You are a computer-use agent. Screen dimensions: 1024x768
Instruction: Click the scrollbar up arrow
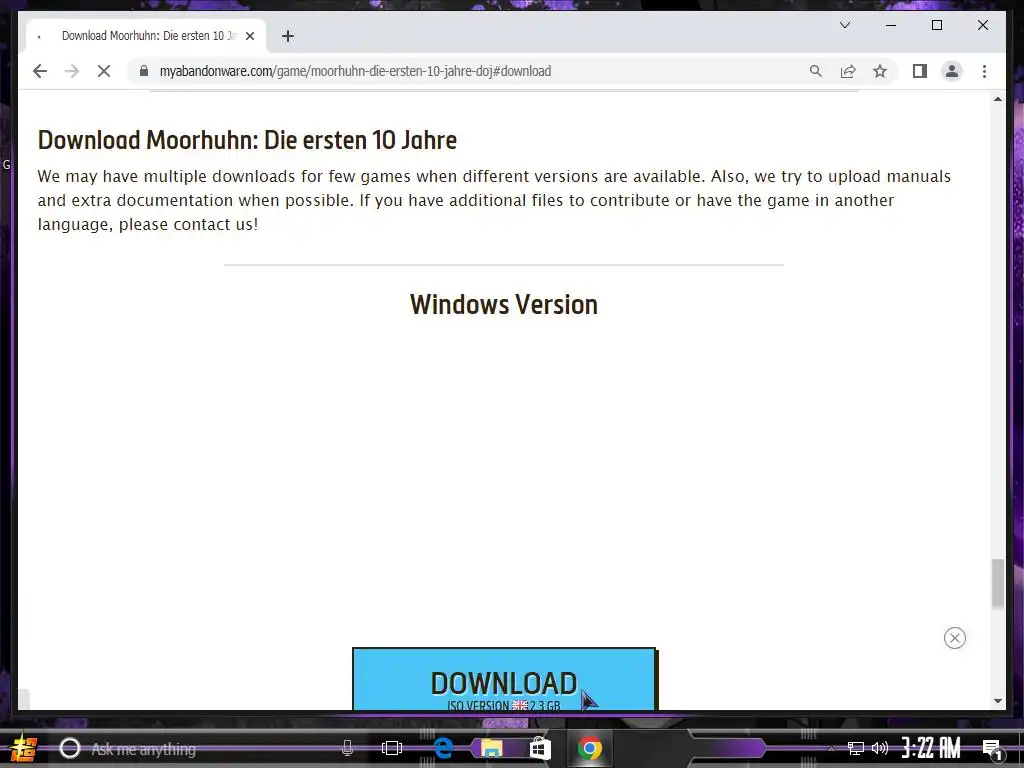pos(997,99)
